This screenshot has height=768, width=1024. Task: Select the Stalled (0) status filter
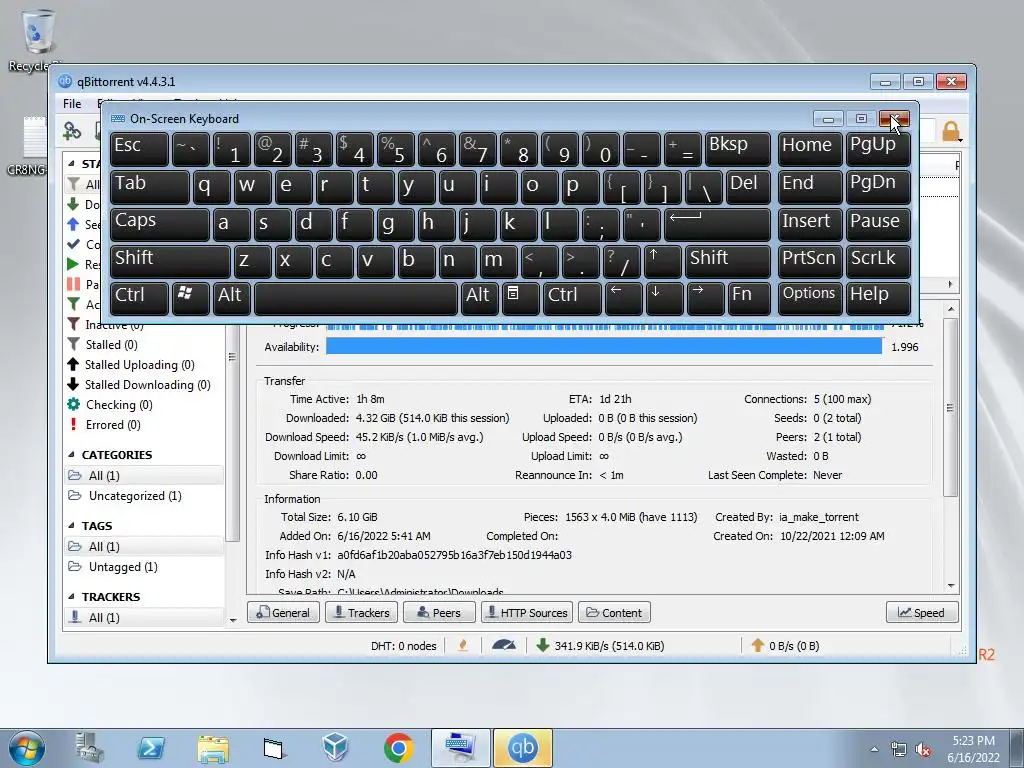(111, 344)
